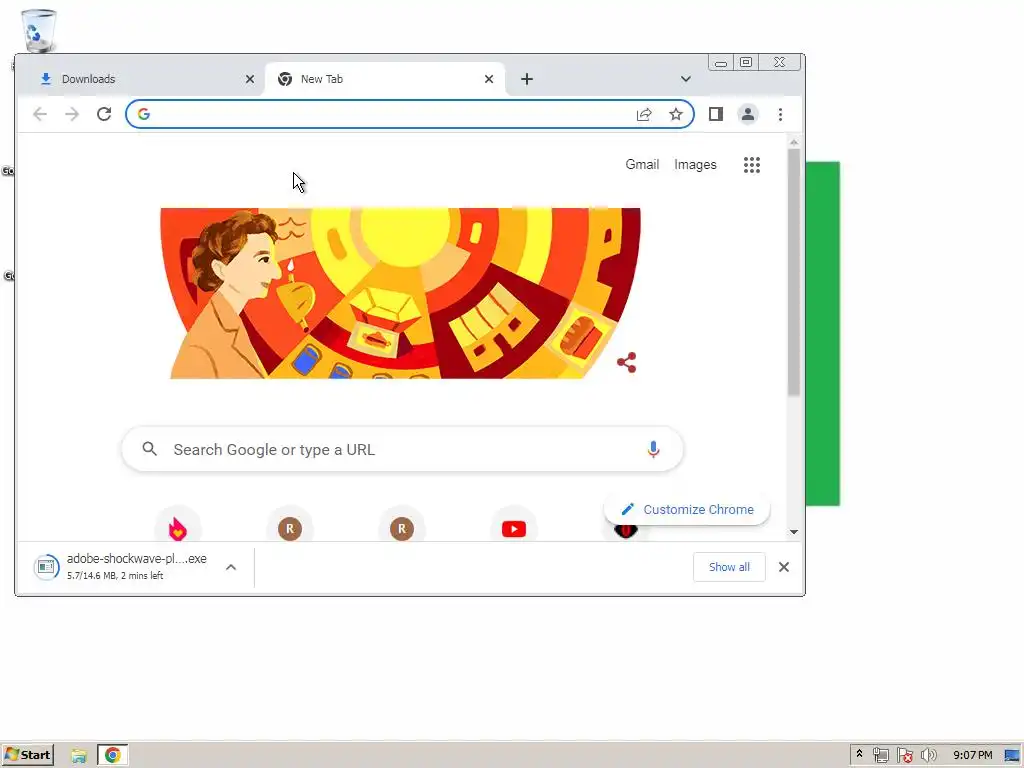The height and width of the screenshot is (768, 1024).
Task: Open a new tab with plus button
Action: [x=527, y=79]
